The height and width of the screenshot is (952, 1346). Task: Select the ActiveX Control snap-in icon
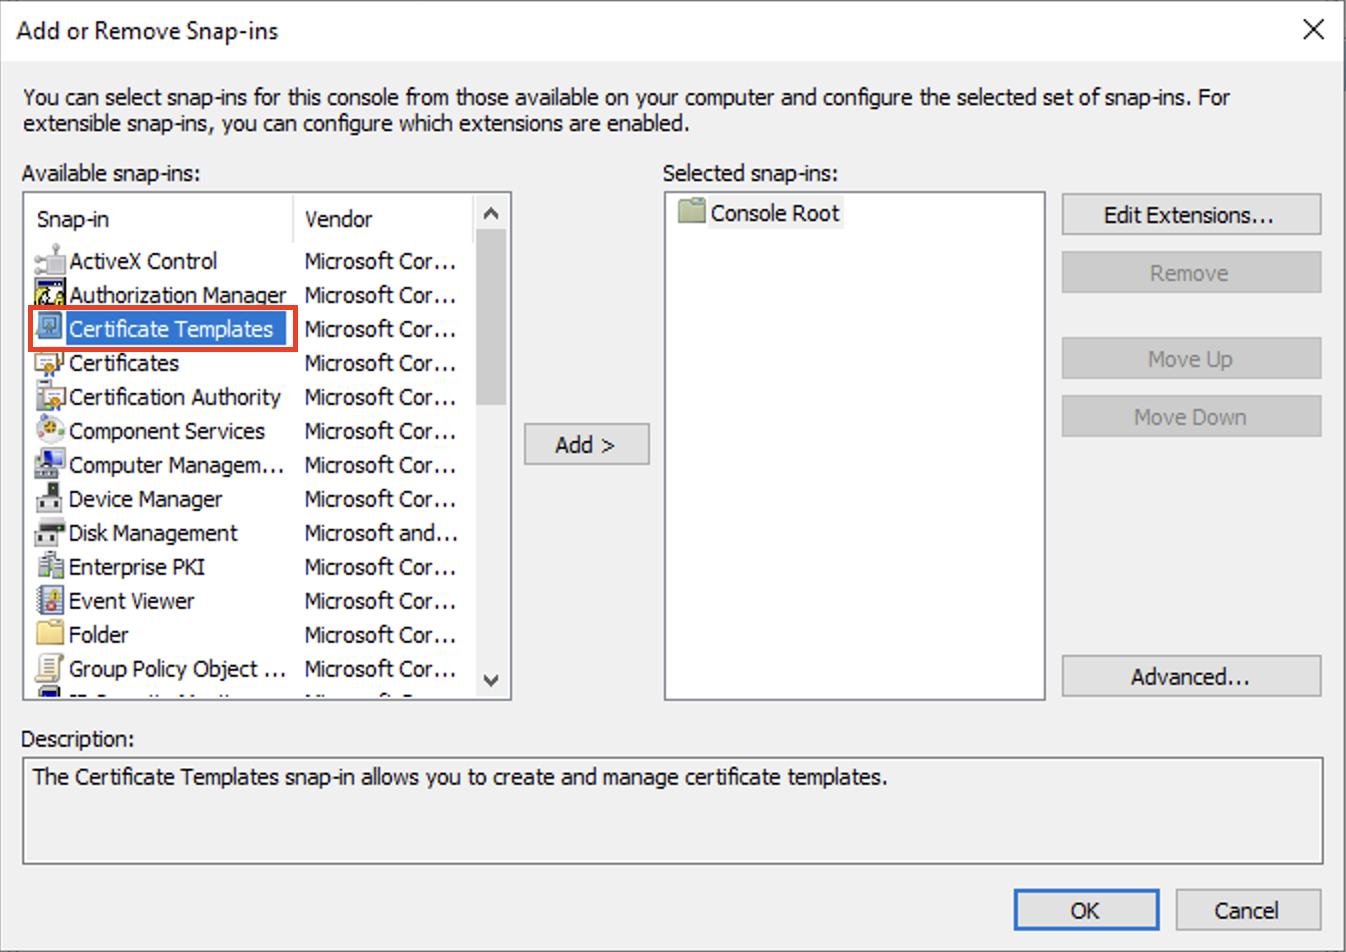50,261
